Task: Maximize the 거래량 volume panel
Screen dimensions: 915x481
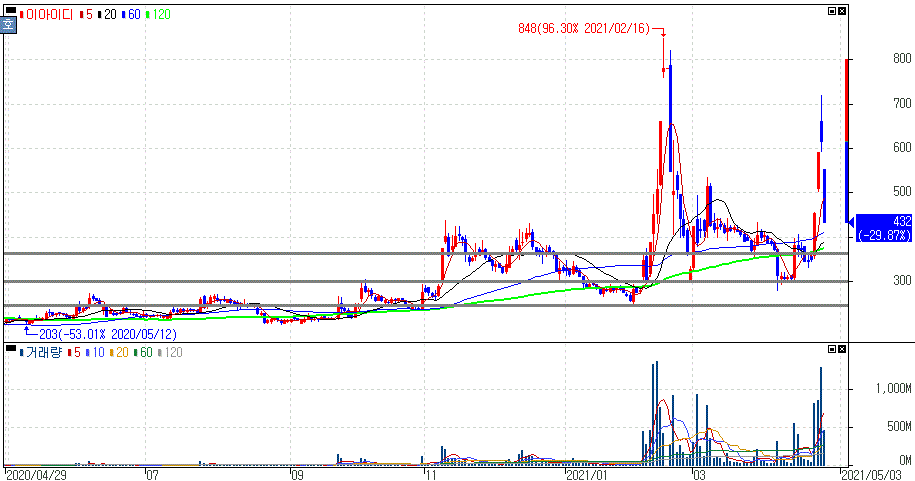Action: click(x=832, y=349)
